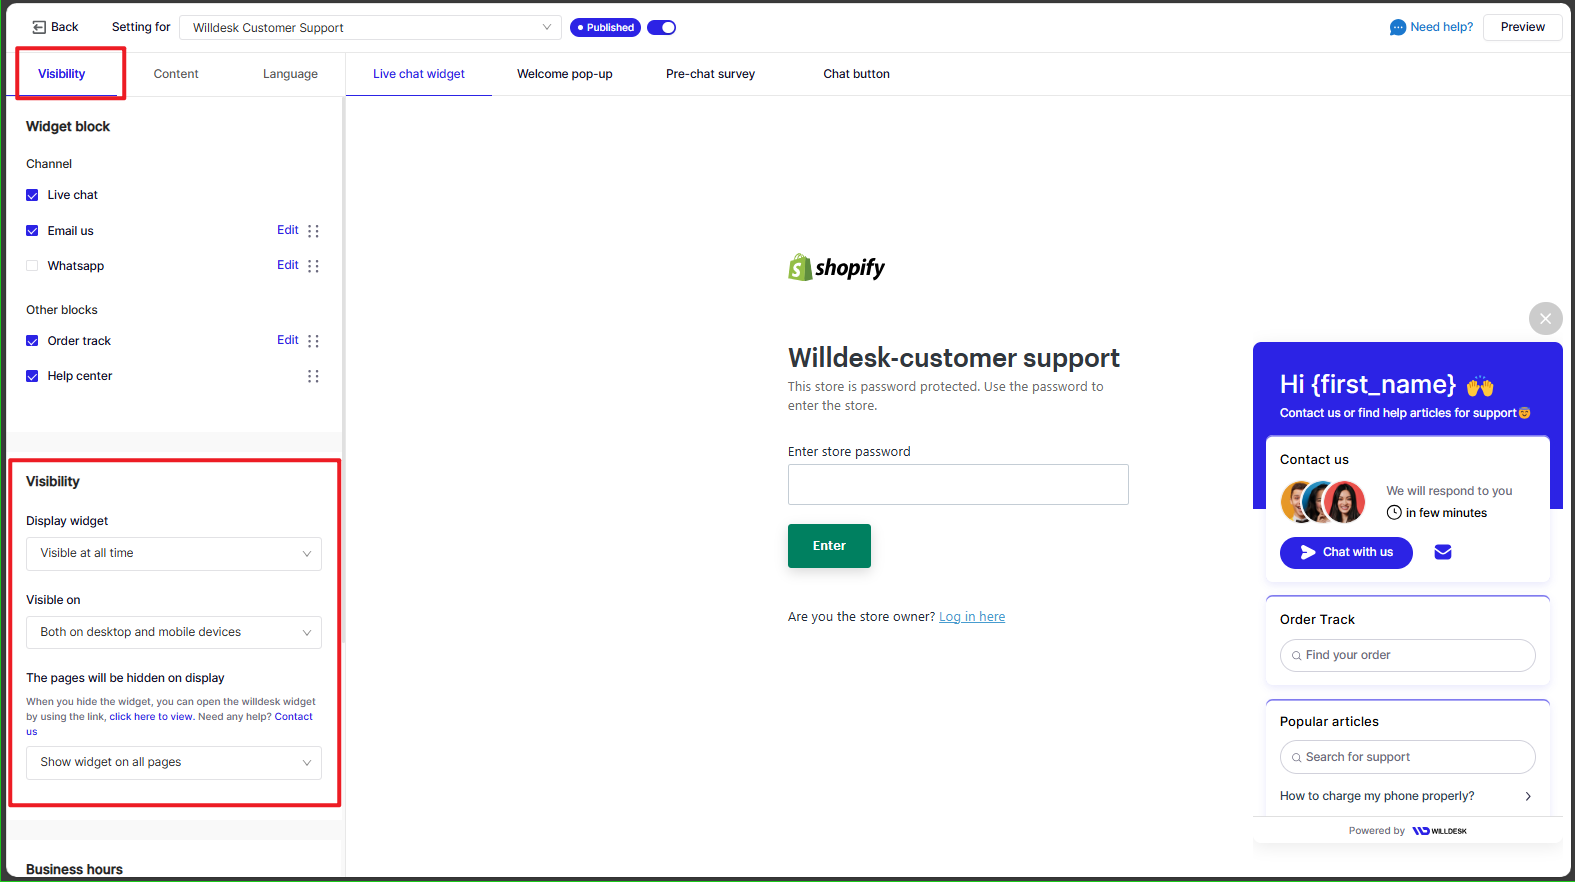Click the agent avatars in Contact us card

pyautogui.click(x=1323, y=502)
